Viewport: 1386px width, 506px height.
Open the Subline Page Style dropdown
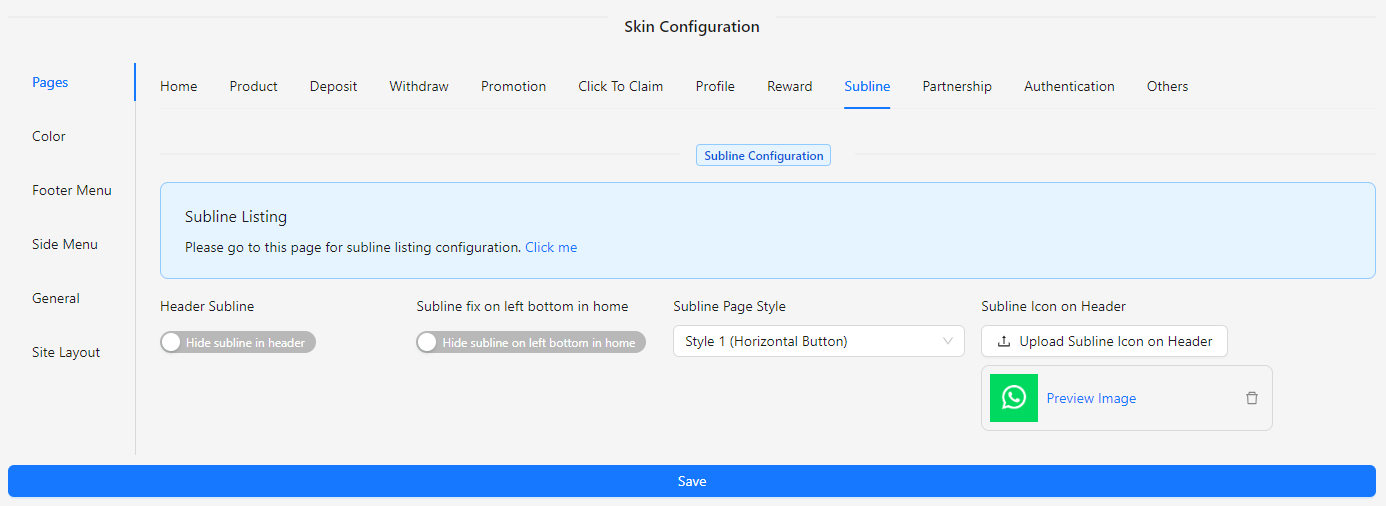[818, 341]
